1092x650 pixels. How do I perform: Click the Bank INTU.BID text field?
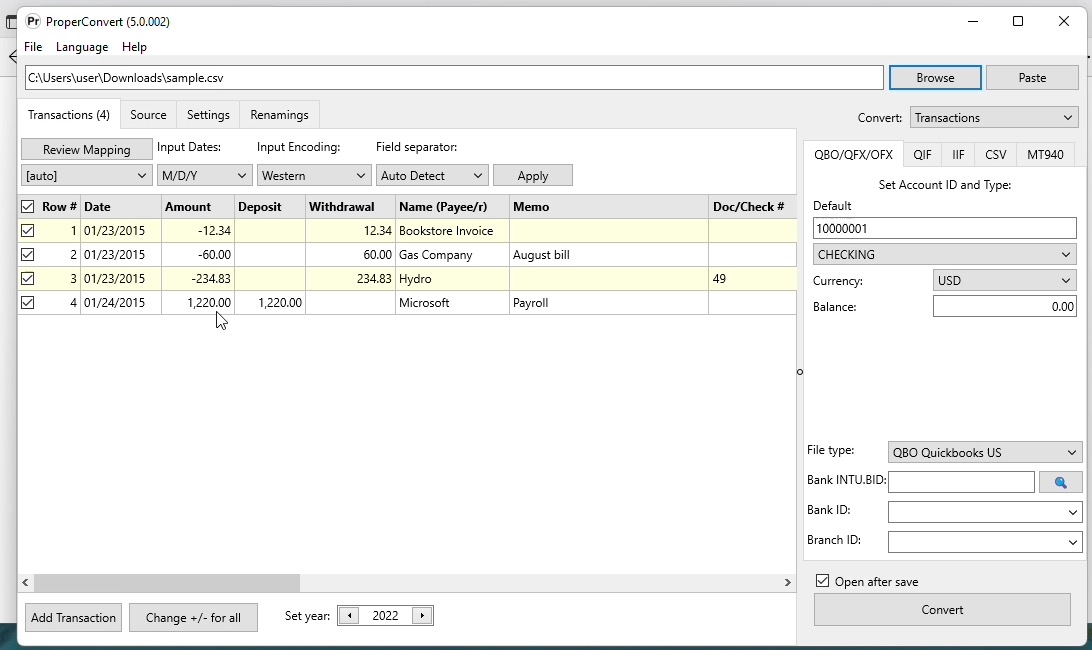pos(961,482)
